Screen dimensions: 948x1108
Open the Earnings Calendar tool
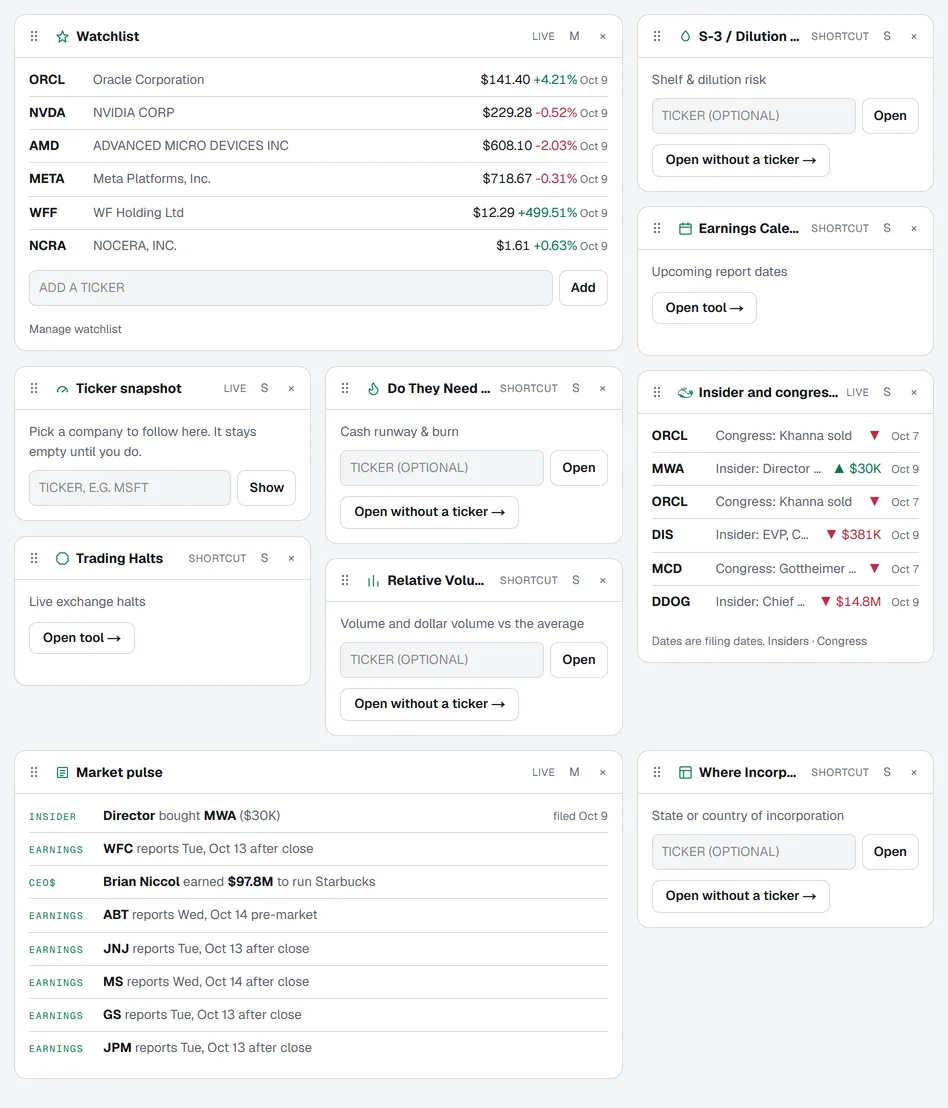(x=704, y=308)
